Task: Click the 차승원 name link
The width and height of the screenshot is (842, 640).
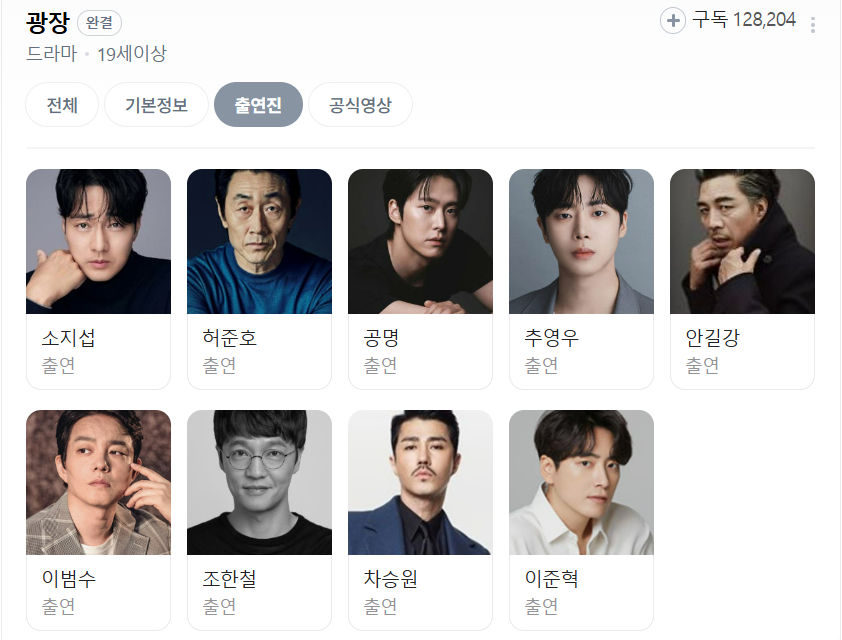Action: point(390,578)
